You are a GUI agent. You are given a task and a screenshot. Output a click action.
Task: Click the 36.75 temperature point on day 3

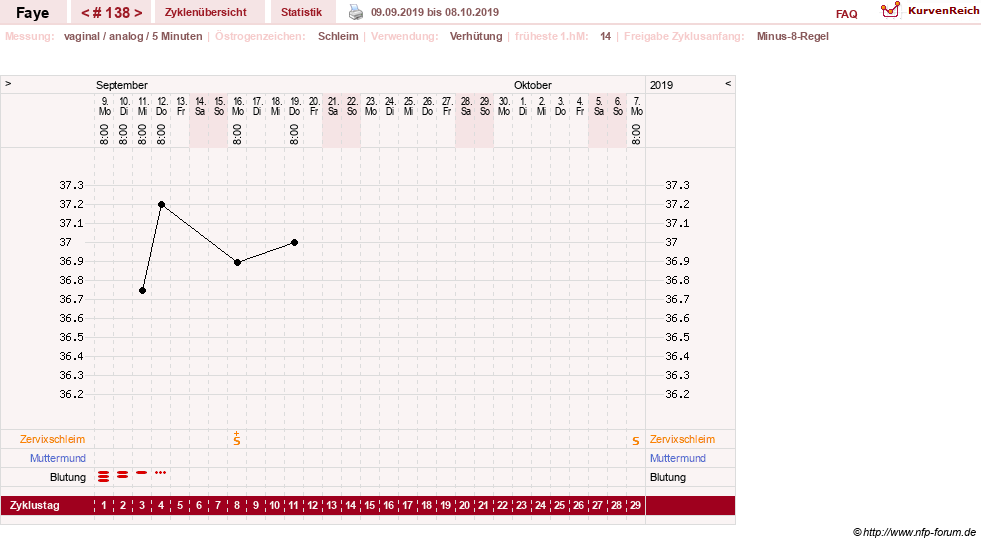coord(143,291)
